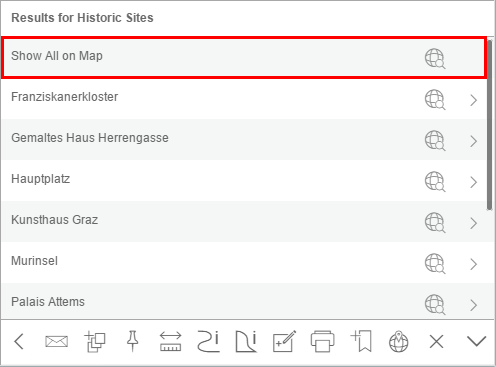Image resolution: width=496 pixels, height=367 pixels.
Task: Open the add note edit tool
Action: coord(284,341)
